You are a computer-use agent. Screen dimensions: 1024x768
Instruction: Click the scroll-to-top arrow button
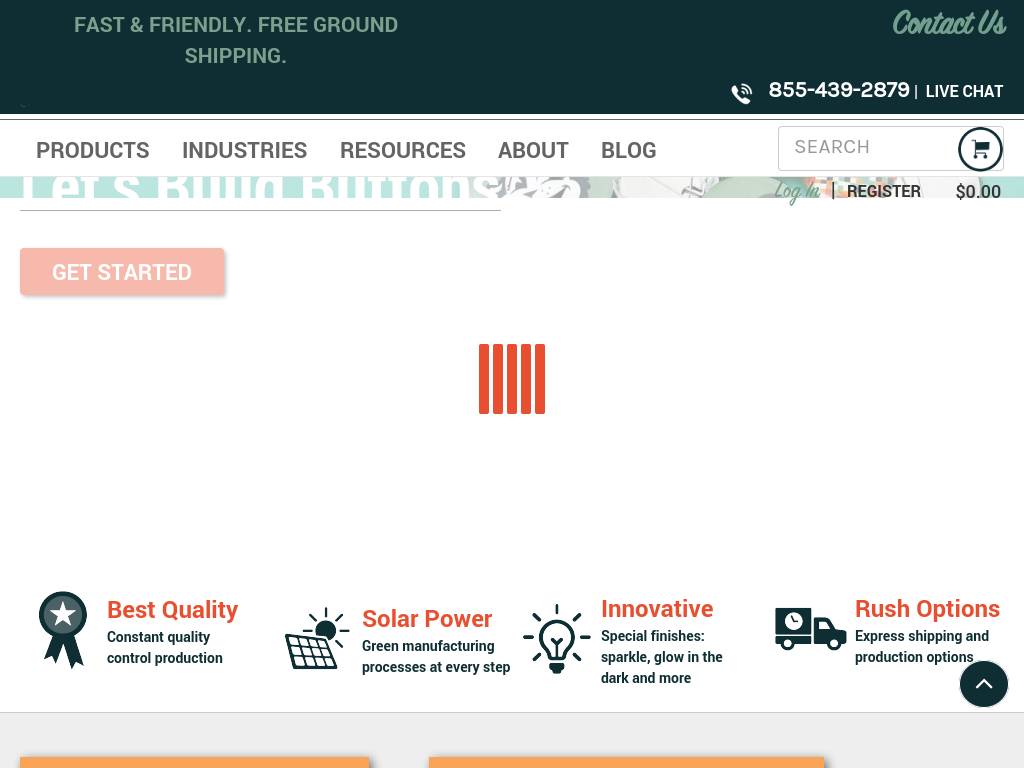pyautogui.click(x=984, y=684)
